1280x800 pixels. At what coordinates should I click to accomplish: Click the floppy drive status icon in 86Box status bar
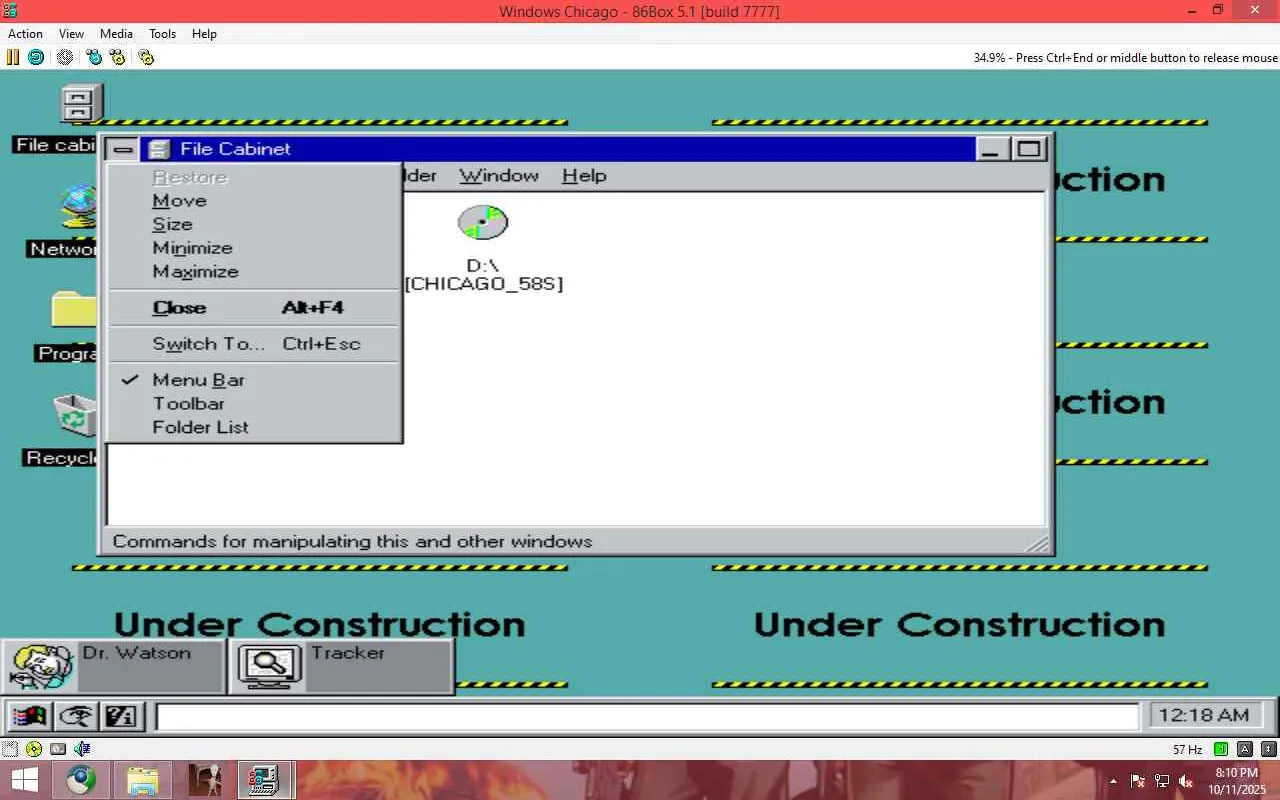10,749
